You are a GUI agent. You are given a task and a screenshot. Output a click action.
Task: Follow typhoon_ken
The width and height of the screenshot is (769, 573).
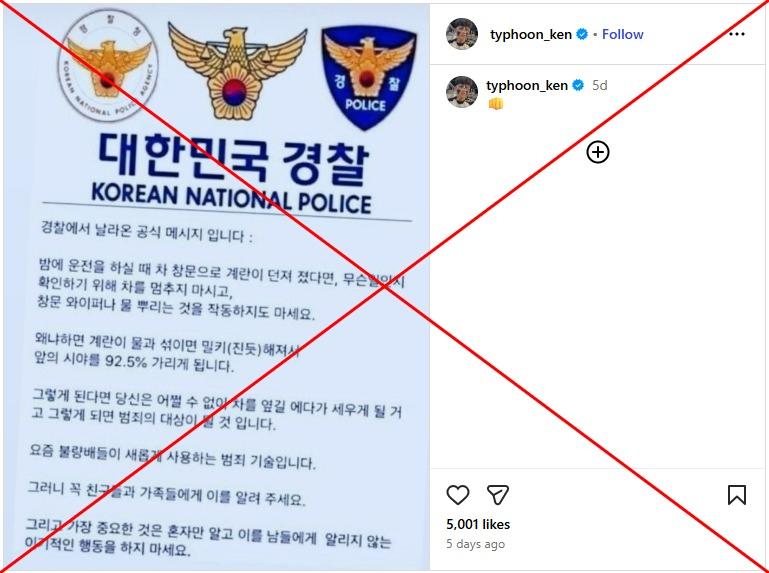click(622, 34)
